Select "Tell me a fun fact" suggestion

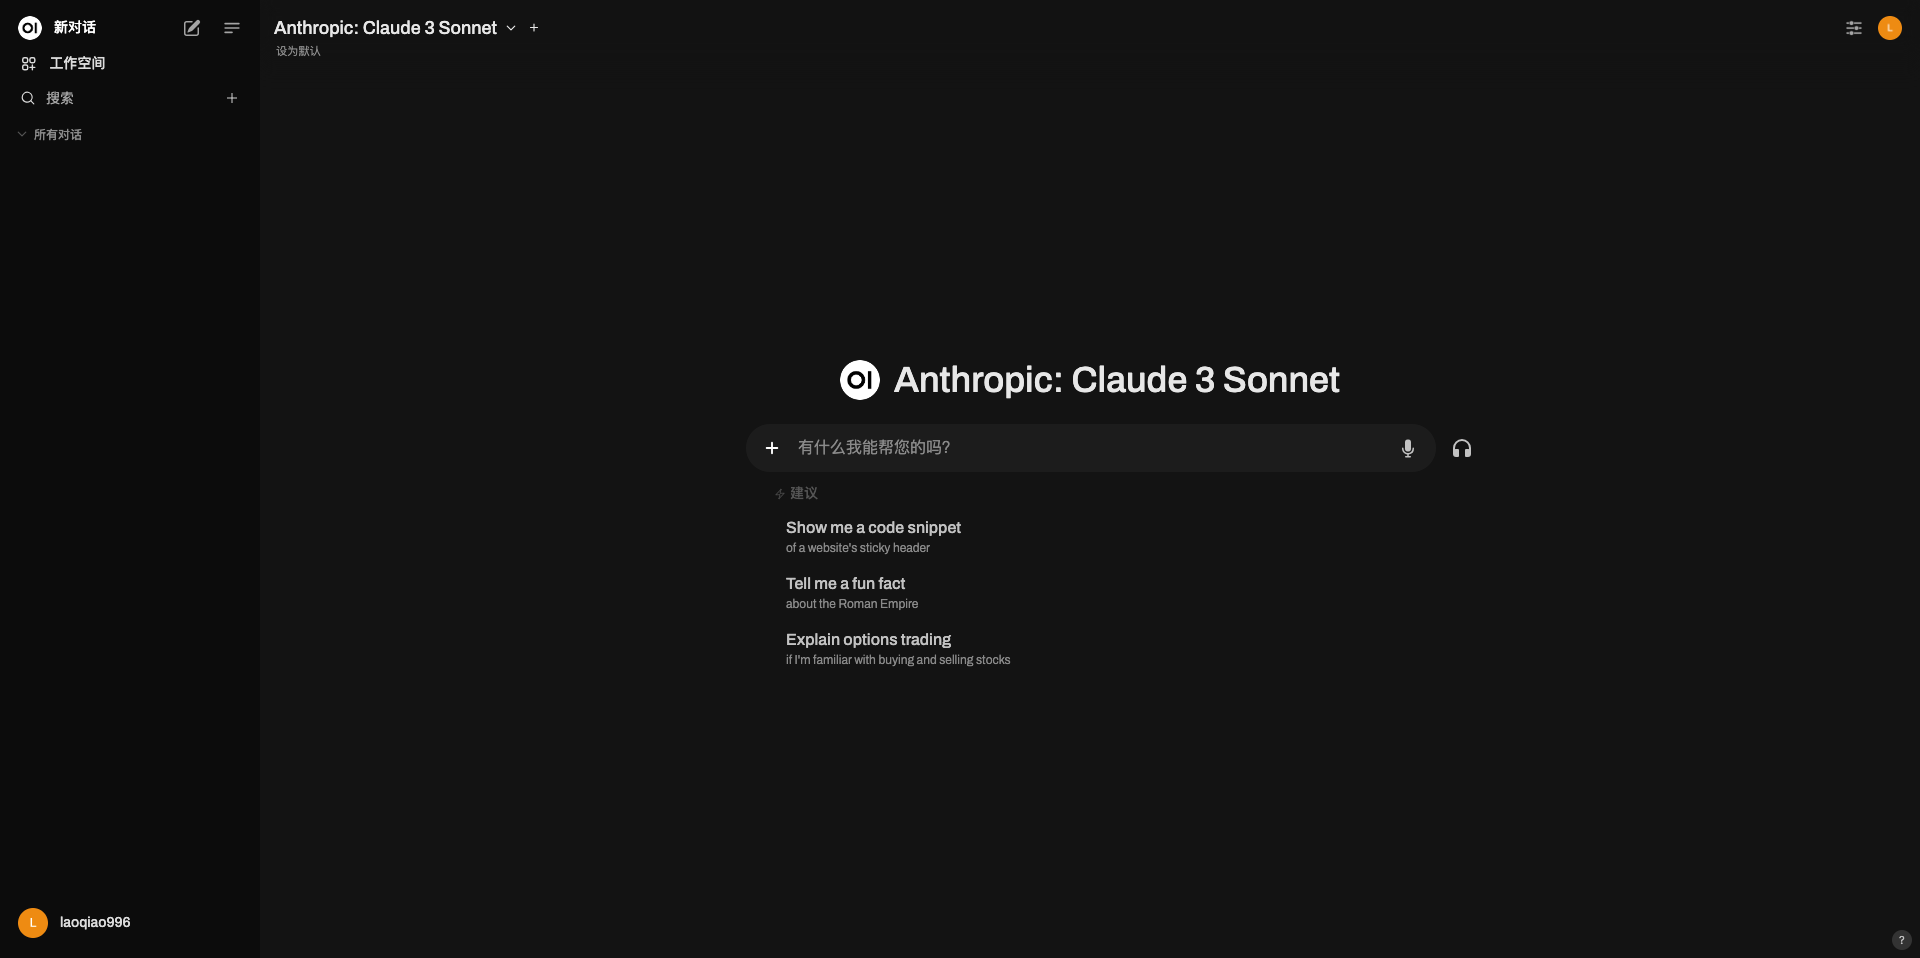[851, 592]
